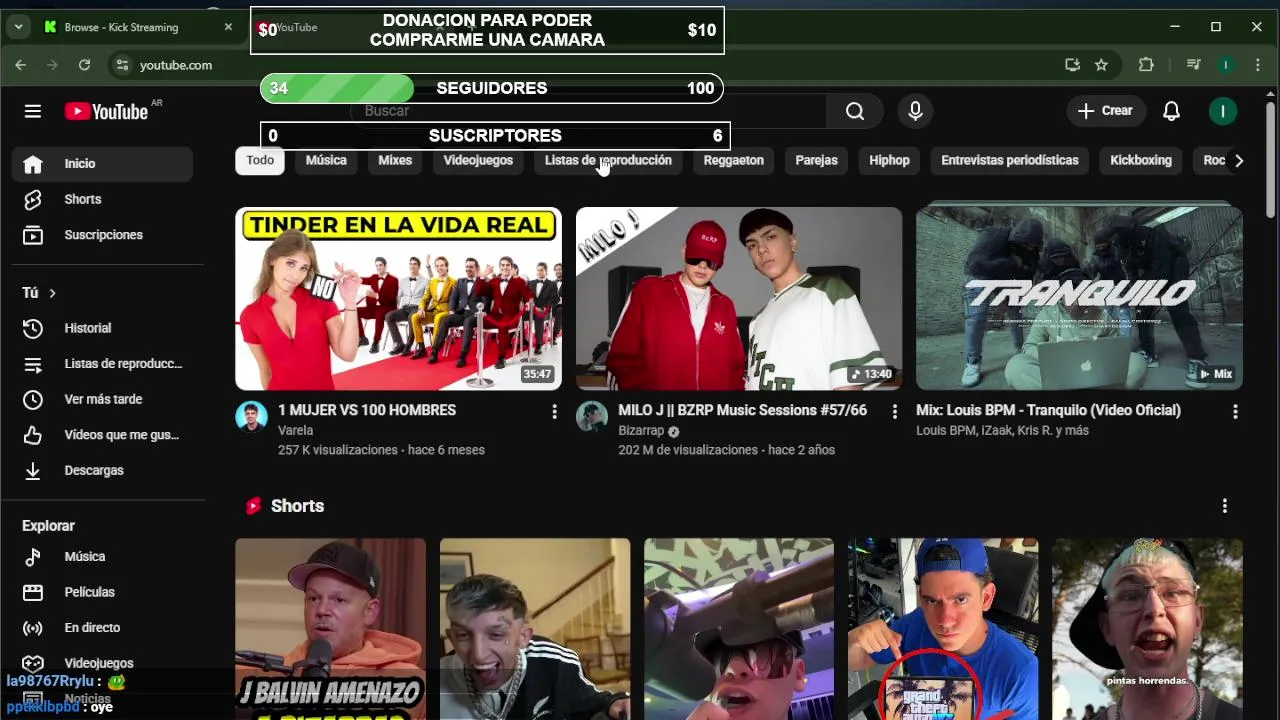Open Suscripciones in the sidebar
Viewport: 1280px width, 720px height.
102,235
